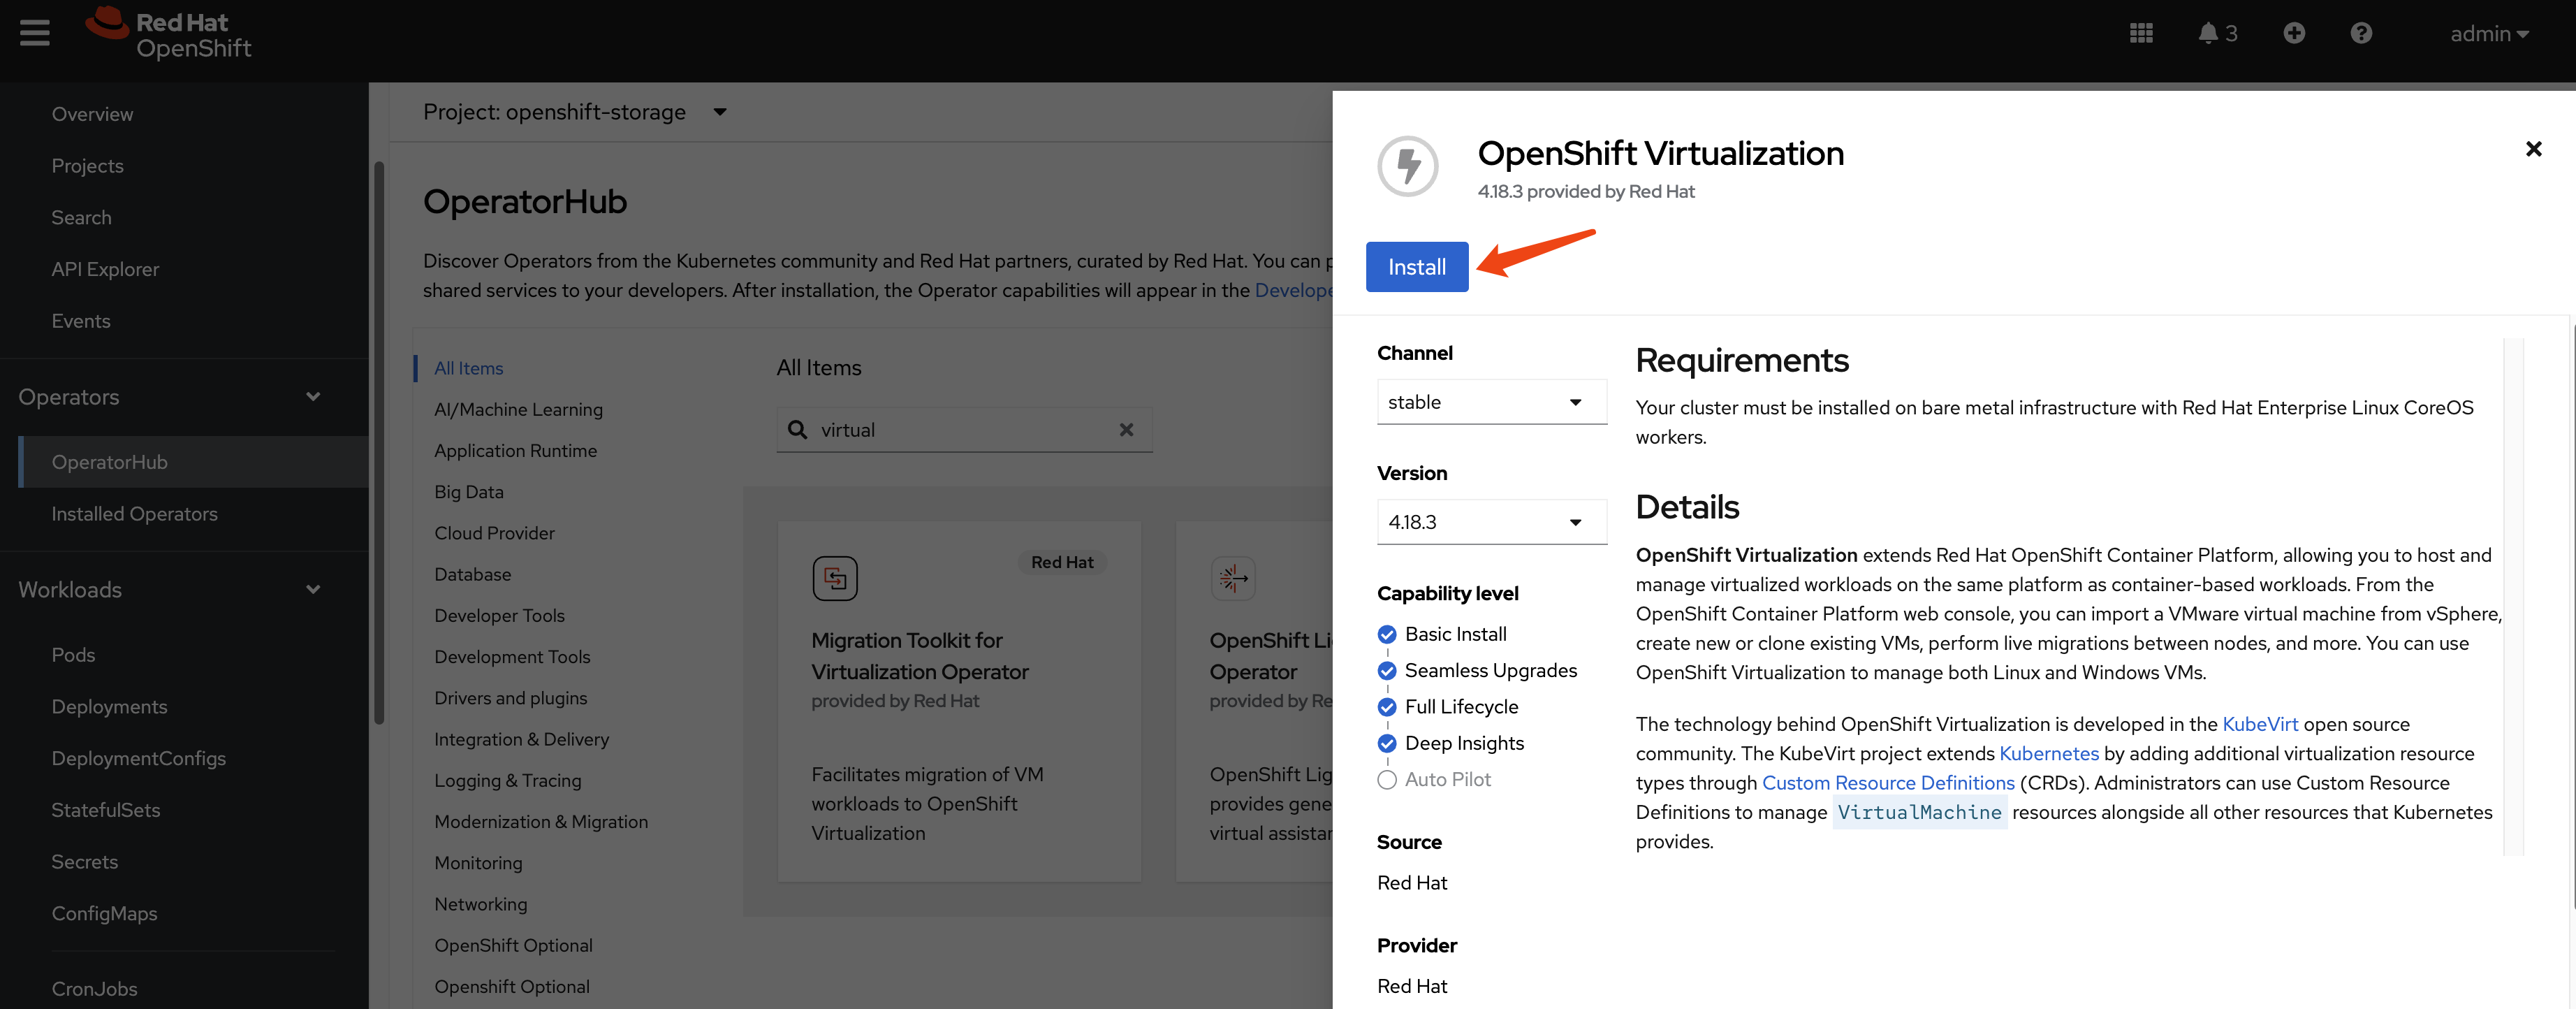2576x1009 pixels.
Task: Click the Deep Insights capability check
Action: coord(1386,743)
